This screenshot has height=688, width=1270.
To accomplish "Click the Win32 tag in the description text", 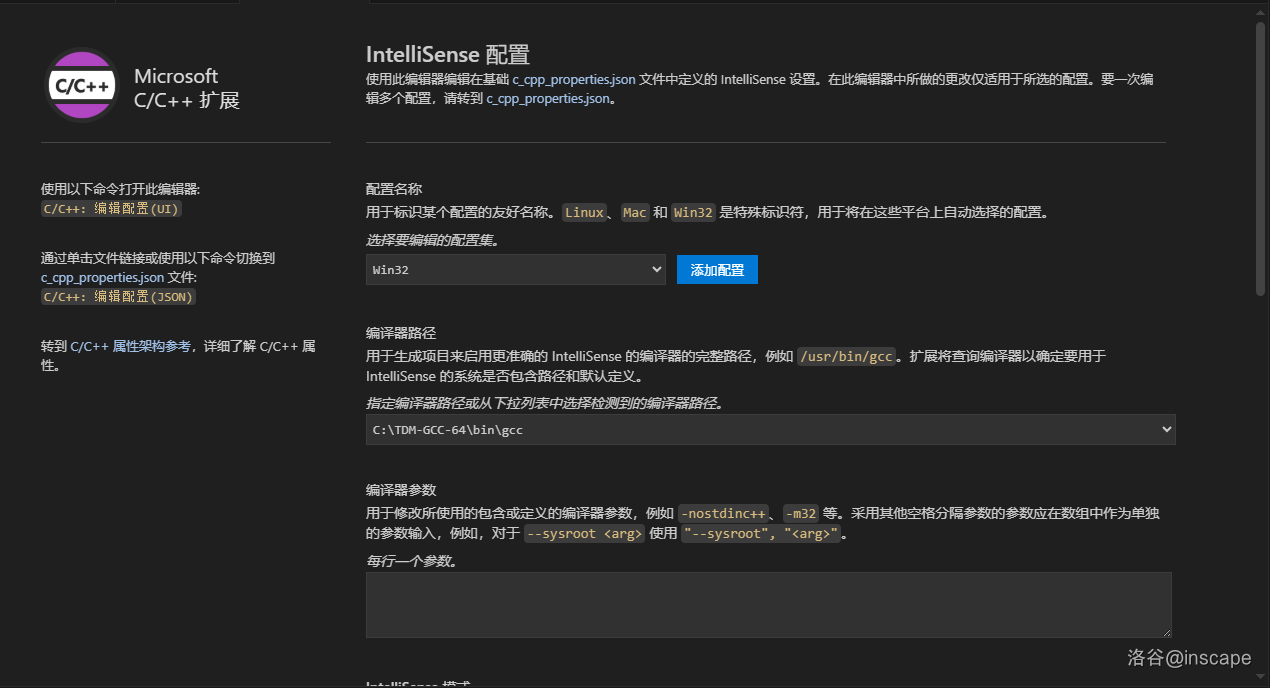I will (693, 212).
